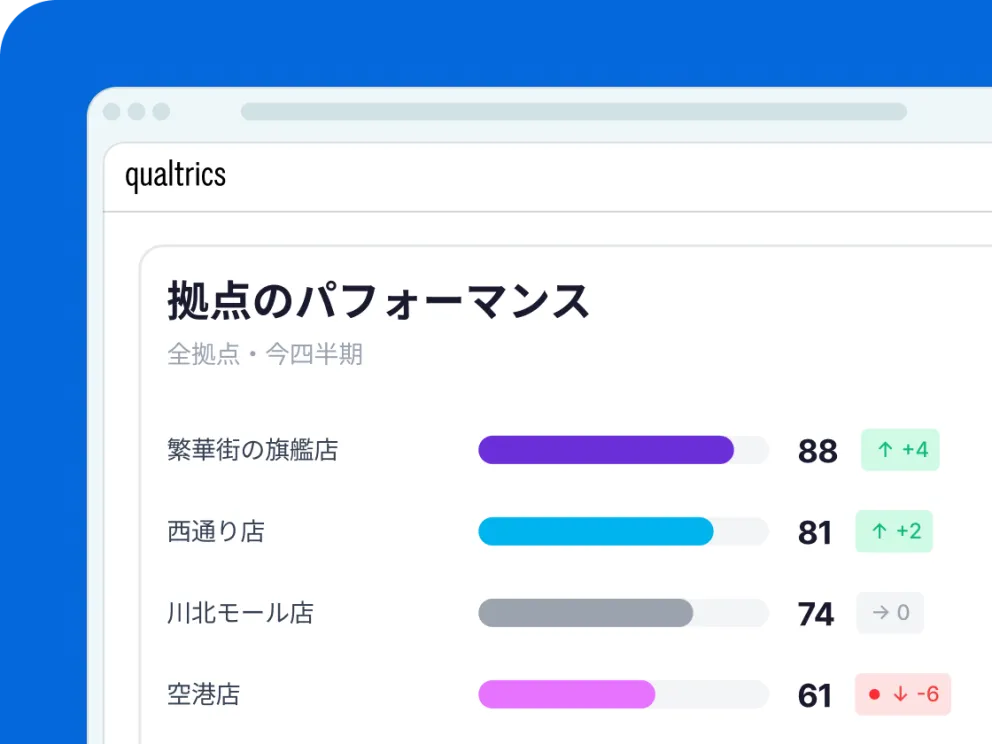
Task: Click the gray bar for 川北モール店
Action: click(x=586, y=612)
